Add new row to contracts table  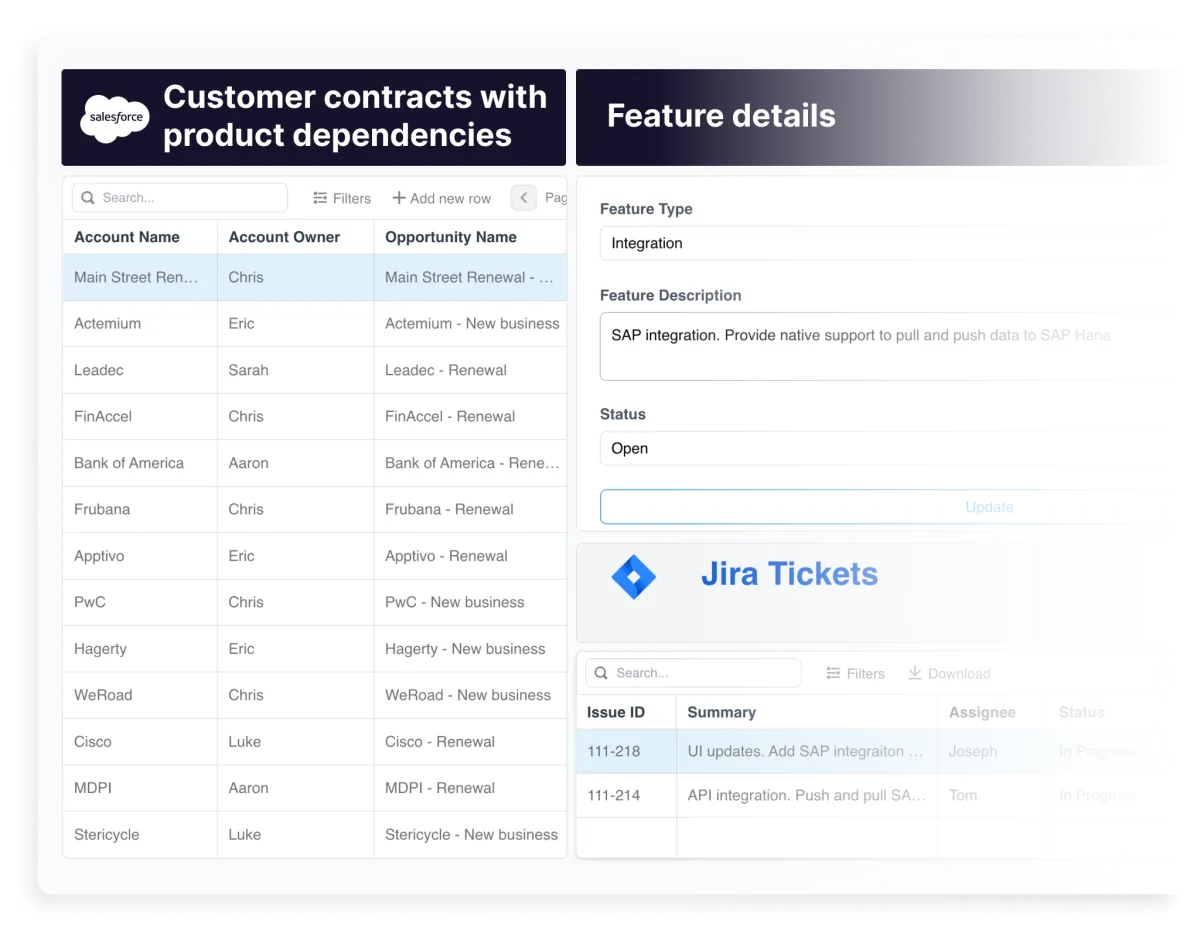coord(442,198)
